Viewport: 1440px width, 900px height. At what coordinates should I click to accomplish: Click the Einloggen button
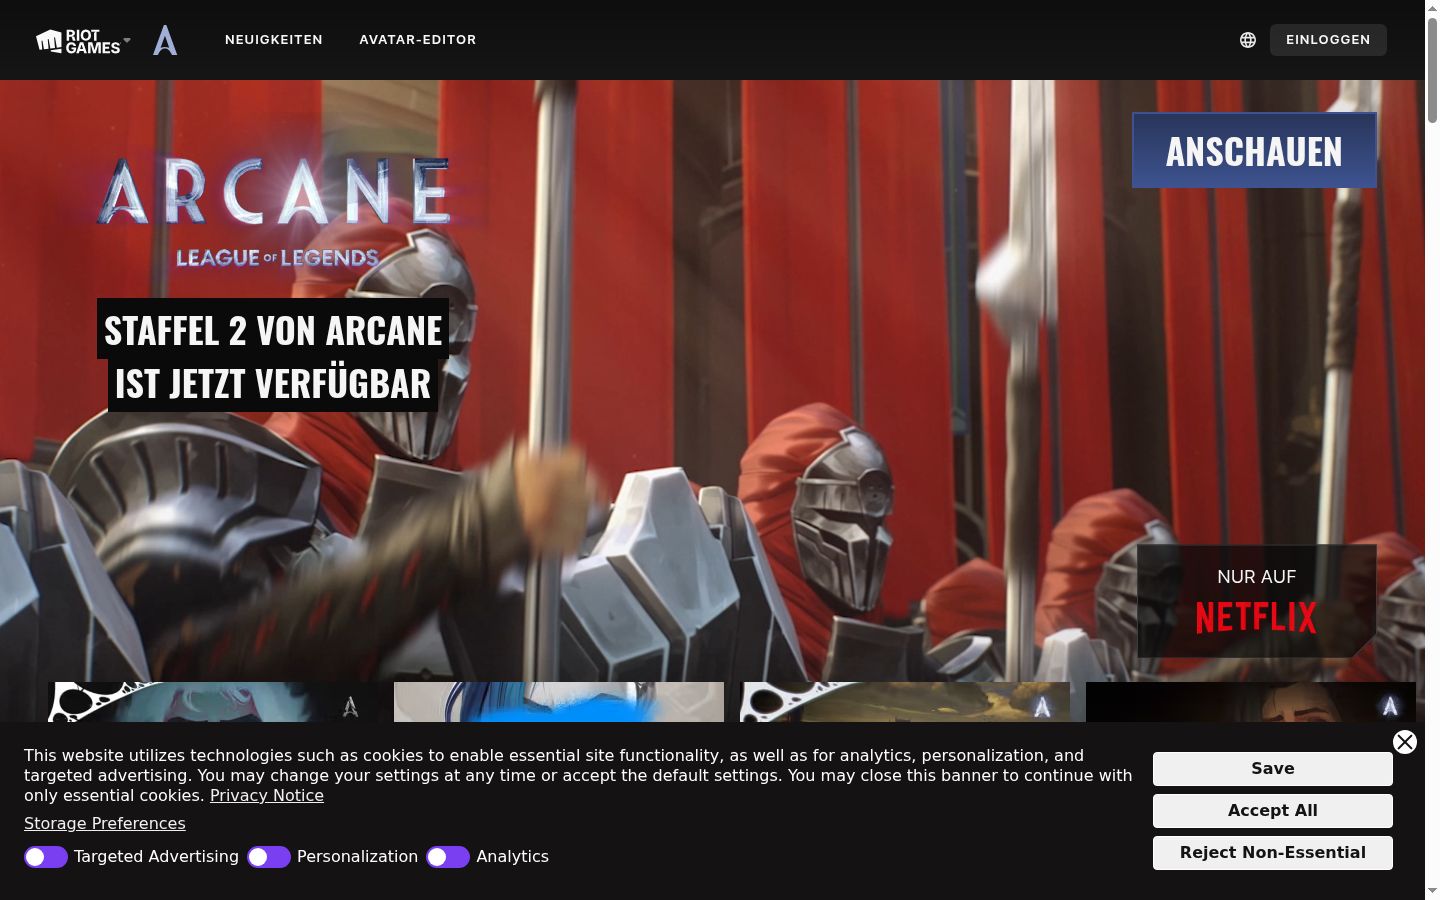click(x=1328, y=40)
